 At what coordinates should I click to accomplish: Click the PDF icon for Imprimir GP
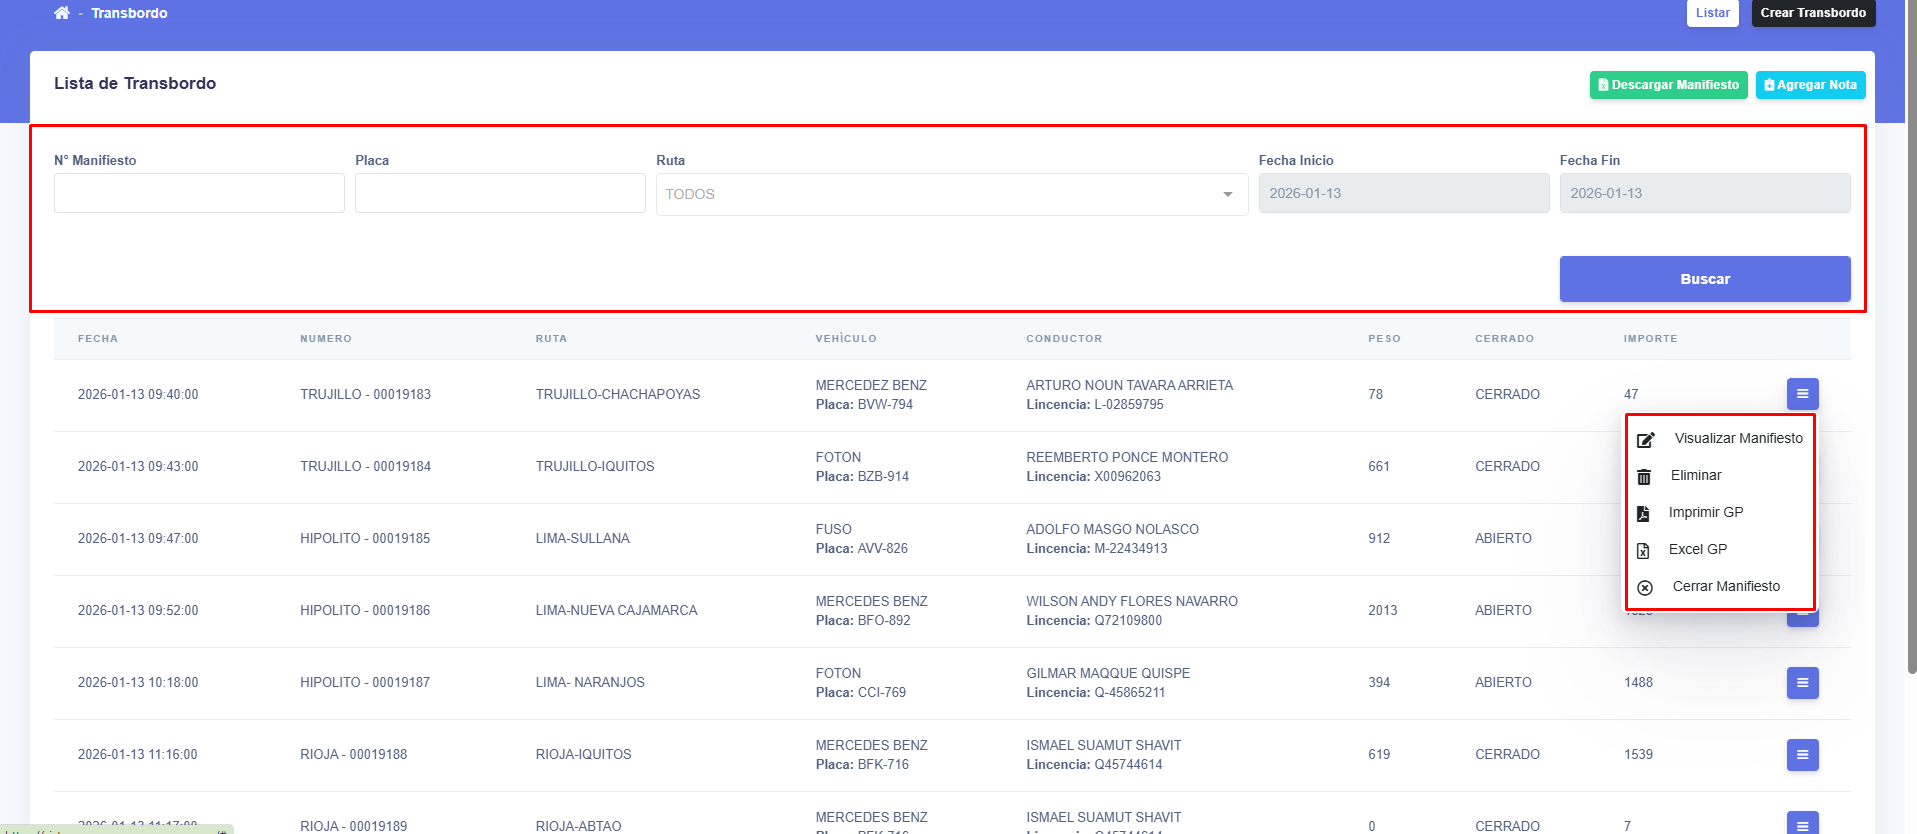1643,514
